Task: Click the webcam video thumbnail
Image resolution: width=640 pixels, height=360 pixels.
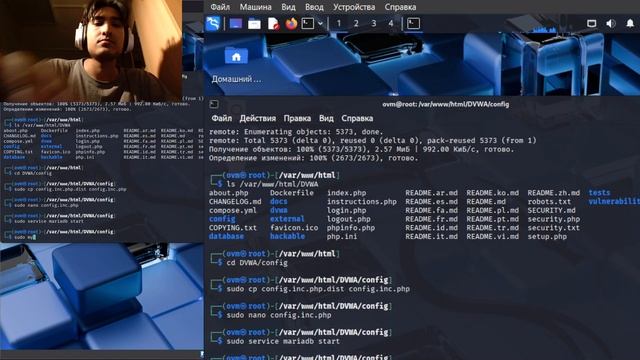Action: pos(91,51)
